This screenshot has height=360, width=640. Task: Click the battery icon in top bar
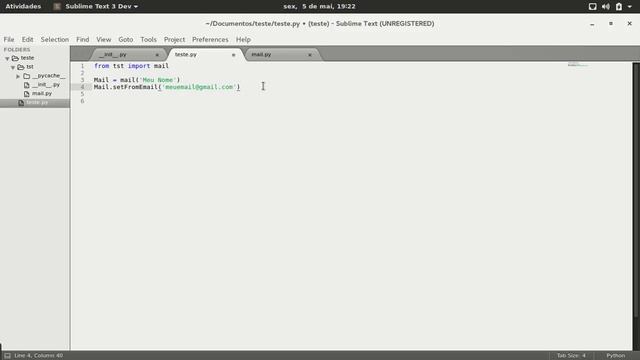pyautogui.click(x=619, y=7)
